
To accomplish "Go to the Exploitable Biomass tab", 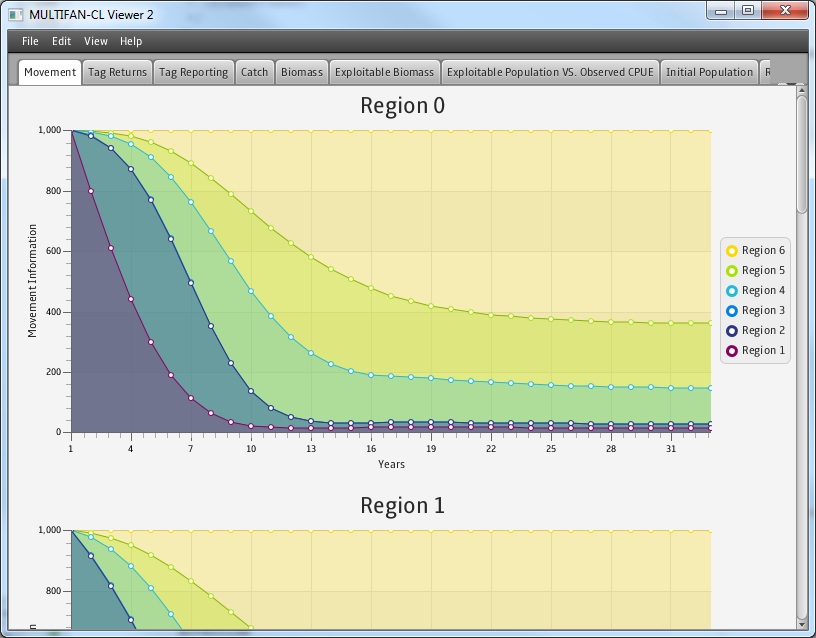I will coord(385,72).
